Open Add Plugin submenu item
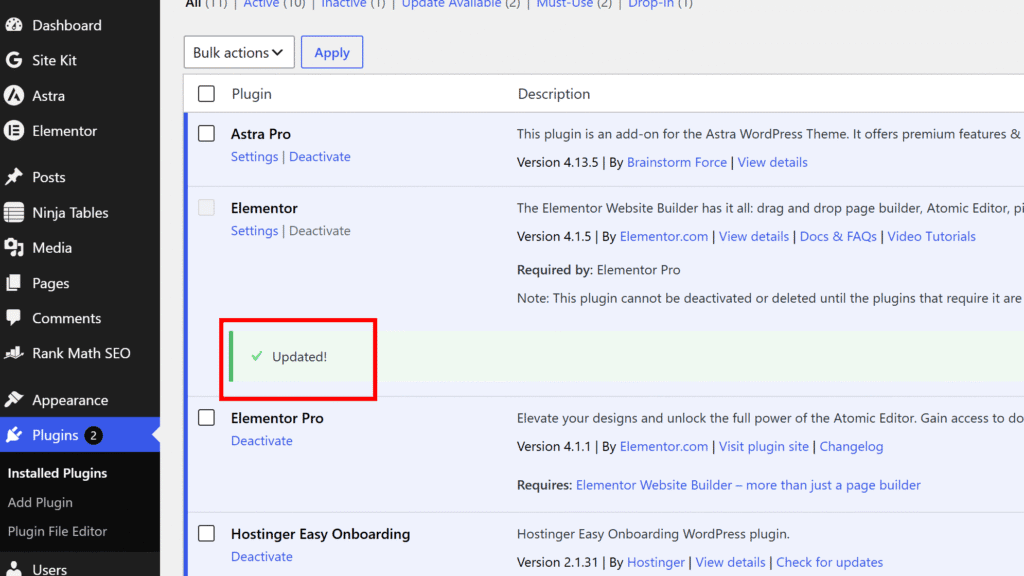1024x576 pixels. tap(40, 502)
